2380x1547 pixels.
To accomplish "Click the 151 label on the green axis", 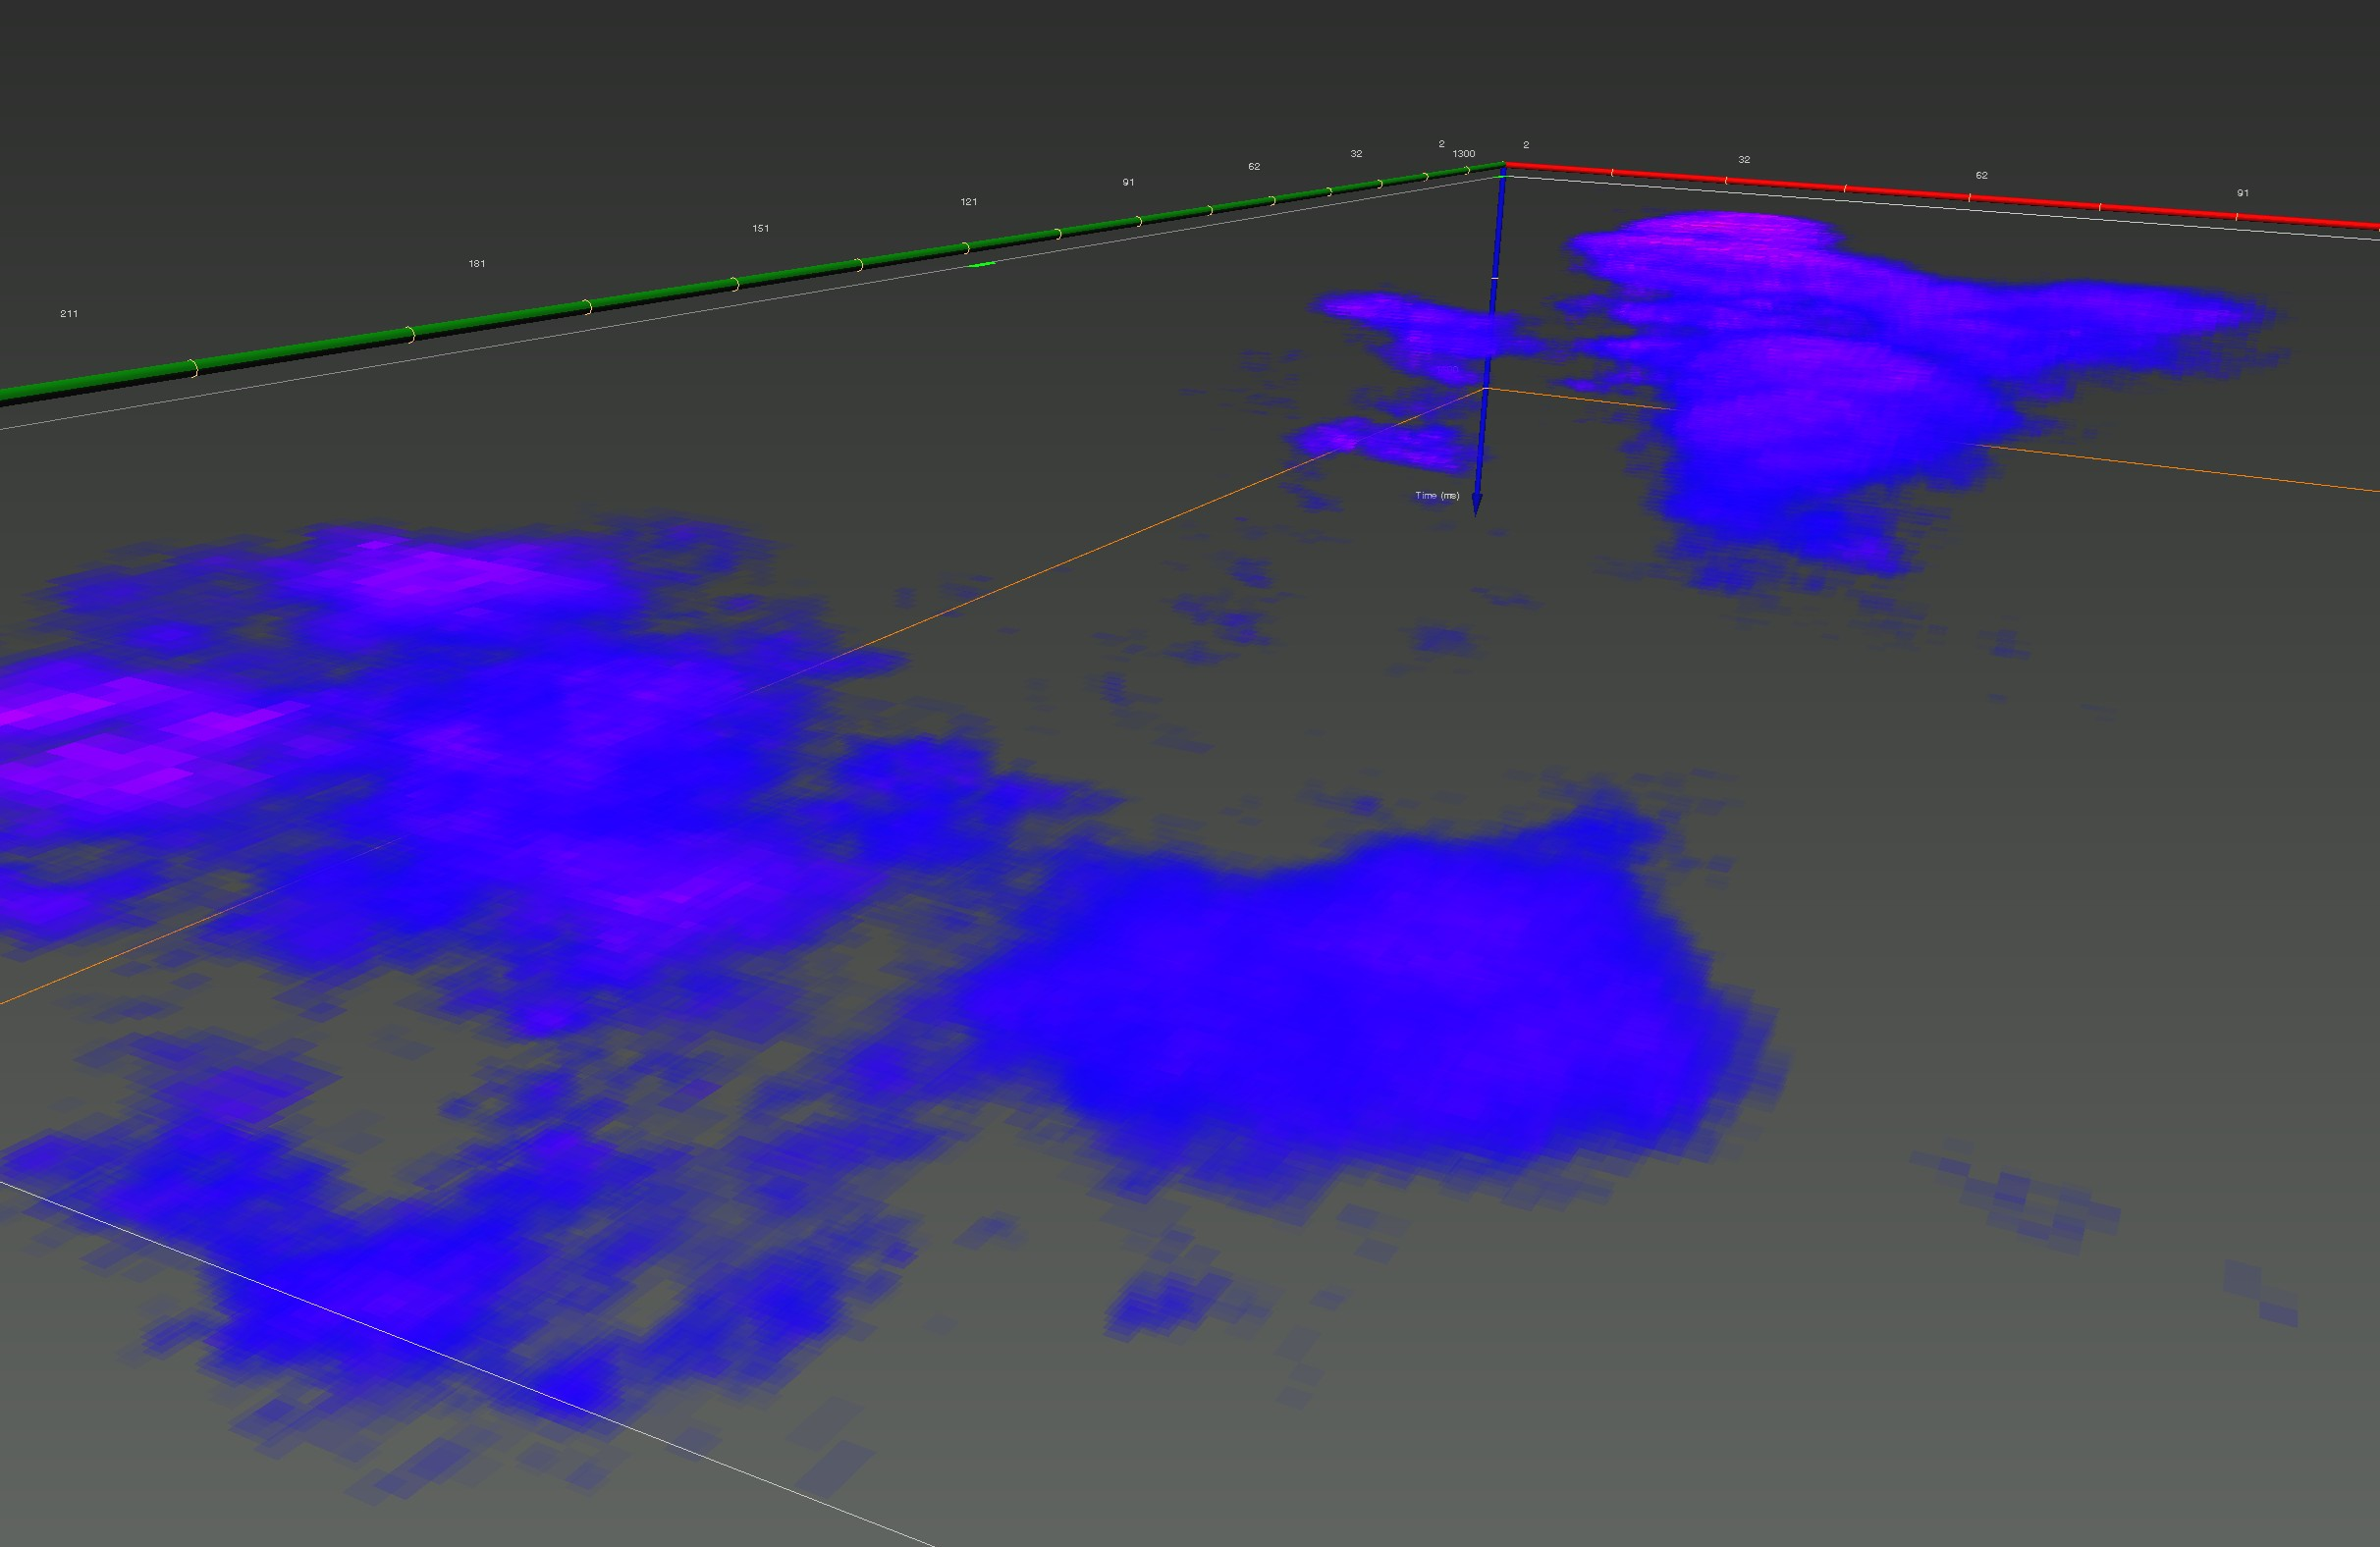I will pyautogui.click(x=761, y=229).
